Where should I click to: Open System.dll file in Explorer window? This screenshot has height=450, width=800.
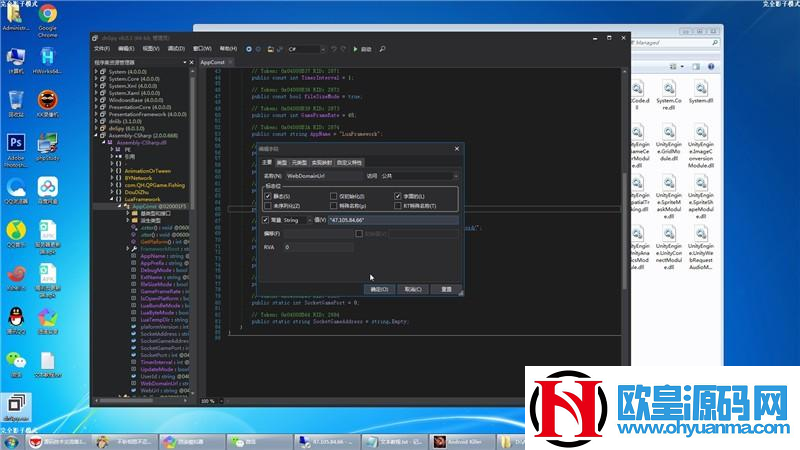(x=701, y=92)
